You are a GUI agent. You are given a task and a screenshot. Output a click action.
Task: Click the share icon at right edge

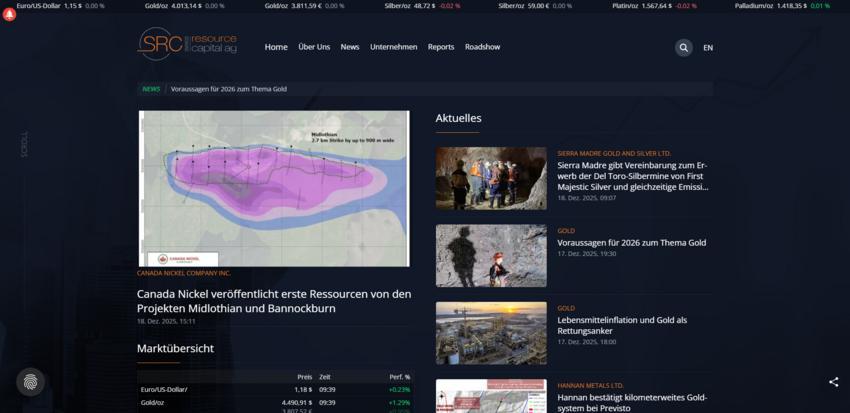click(833, 382)
